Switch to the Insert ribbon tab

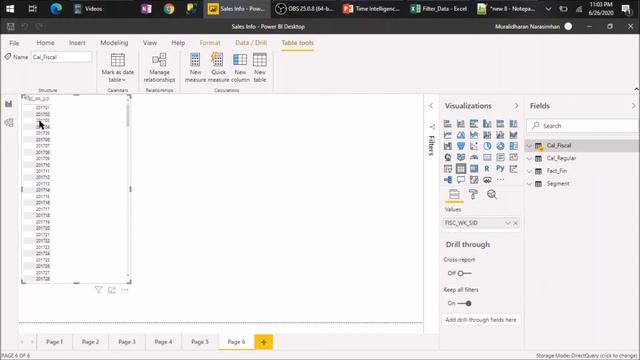[77, 43]
